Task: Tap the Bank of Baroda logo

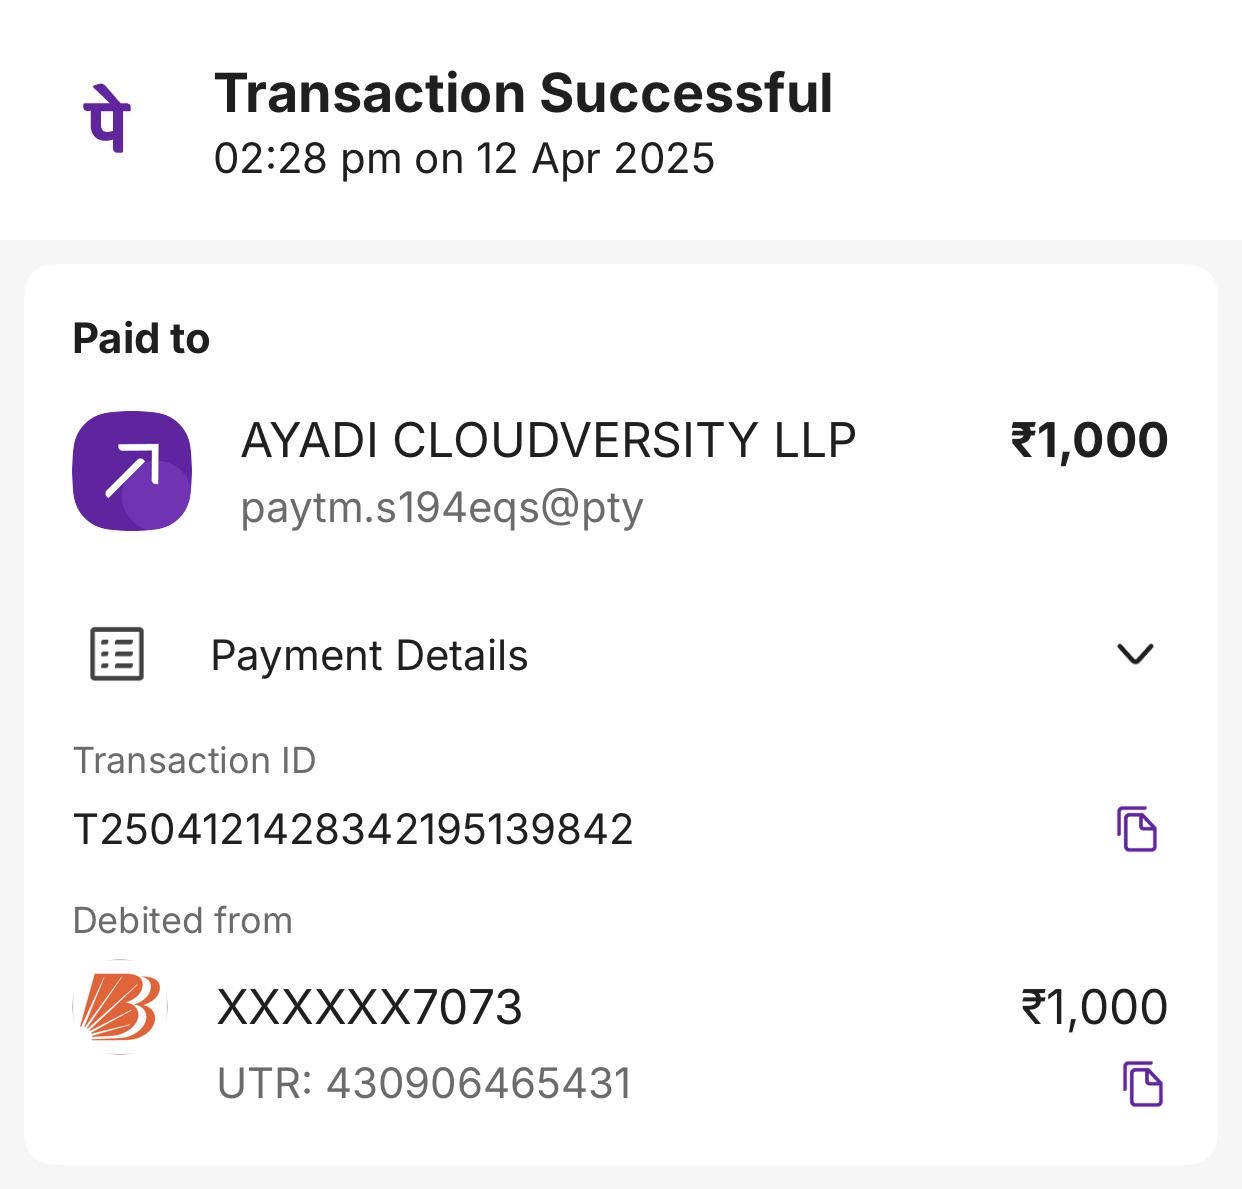Action: (x=121, y=1007)
